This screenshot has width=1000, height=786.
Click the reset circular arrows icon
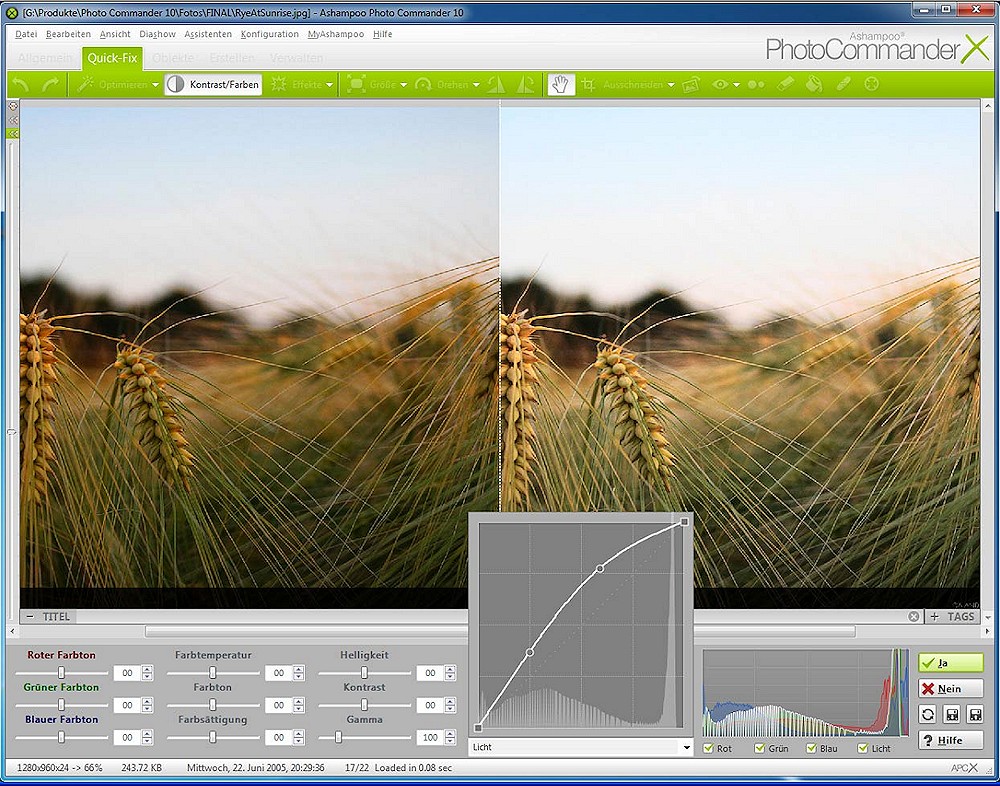[x=927, y=715]
